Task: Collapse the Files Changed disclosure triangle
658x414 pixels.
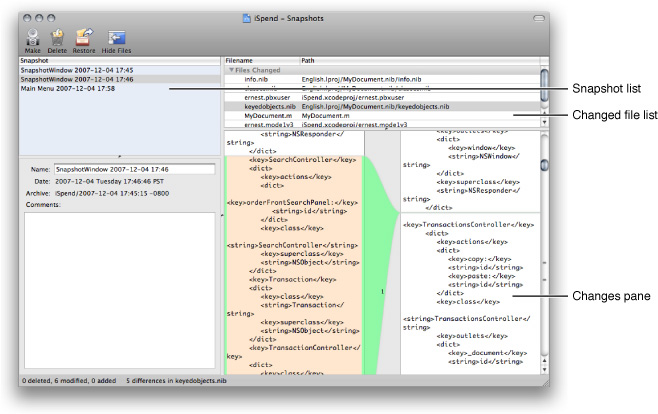Action: [229, 70]
